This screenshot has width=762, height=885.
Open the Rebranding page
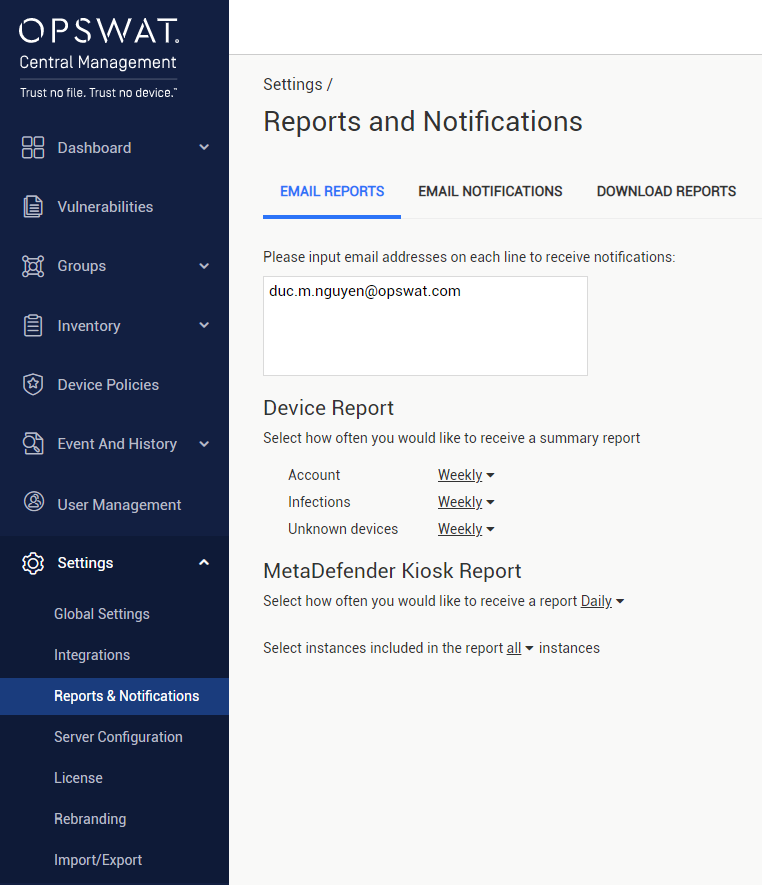click(90, 819)
